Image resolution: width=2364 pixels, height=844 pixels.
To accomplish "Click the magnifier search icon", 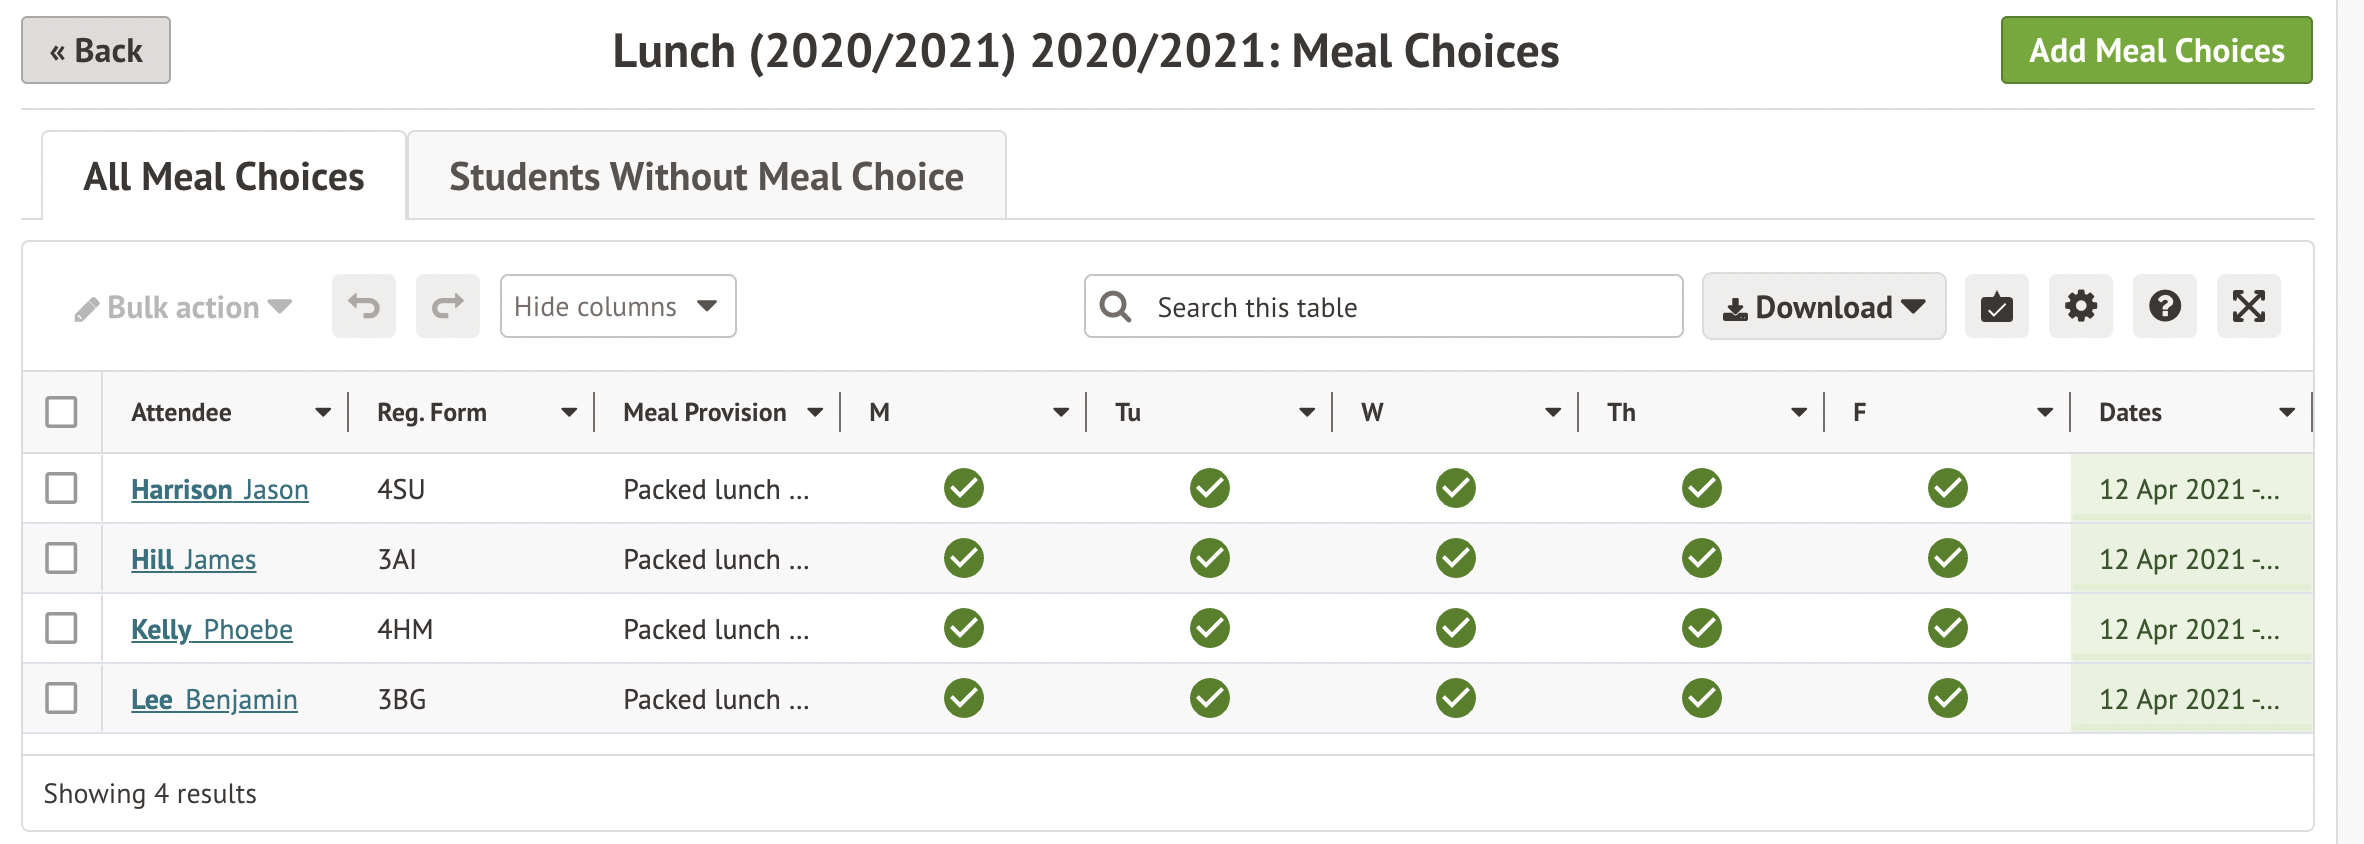I will point(1115,306).
